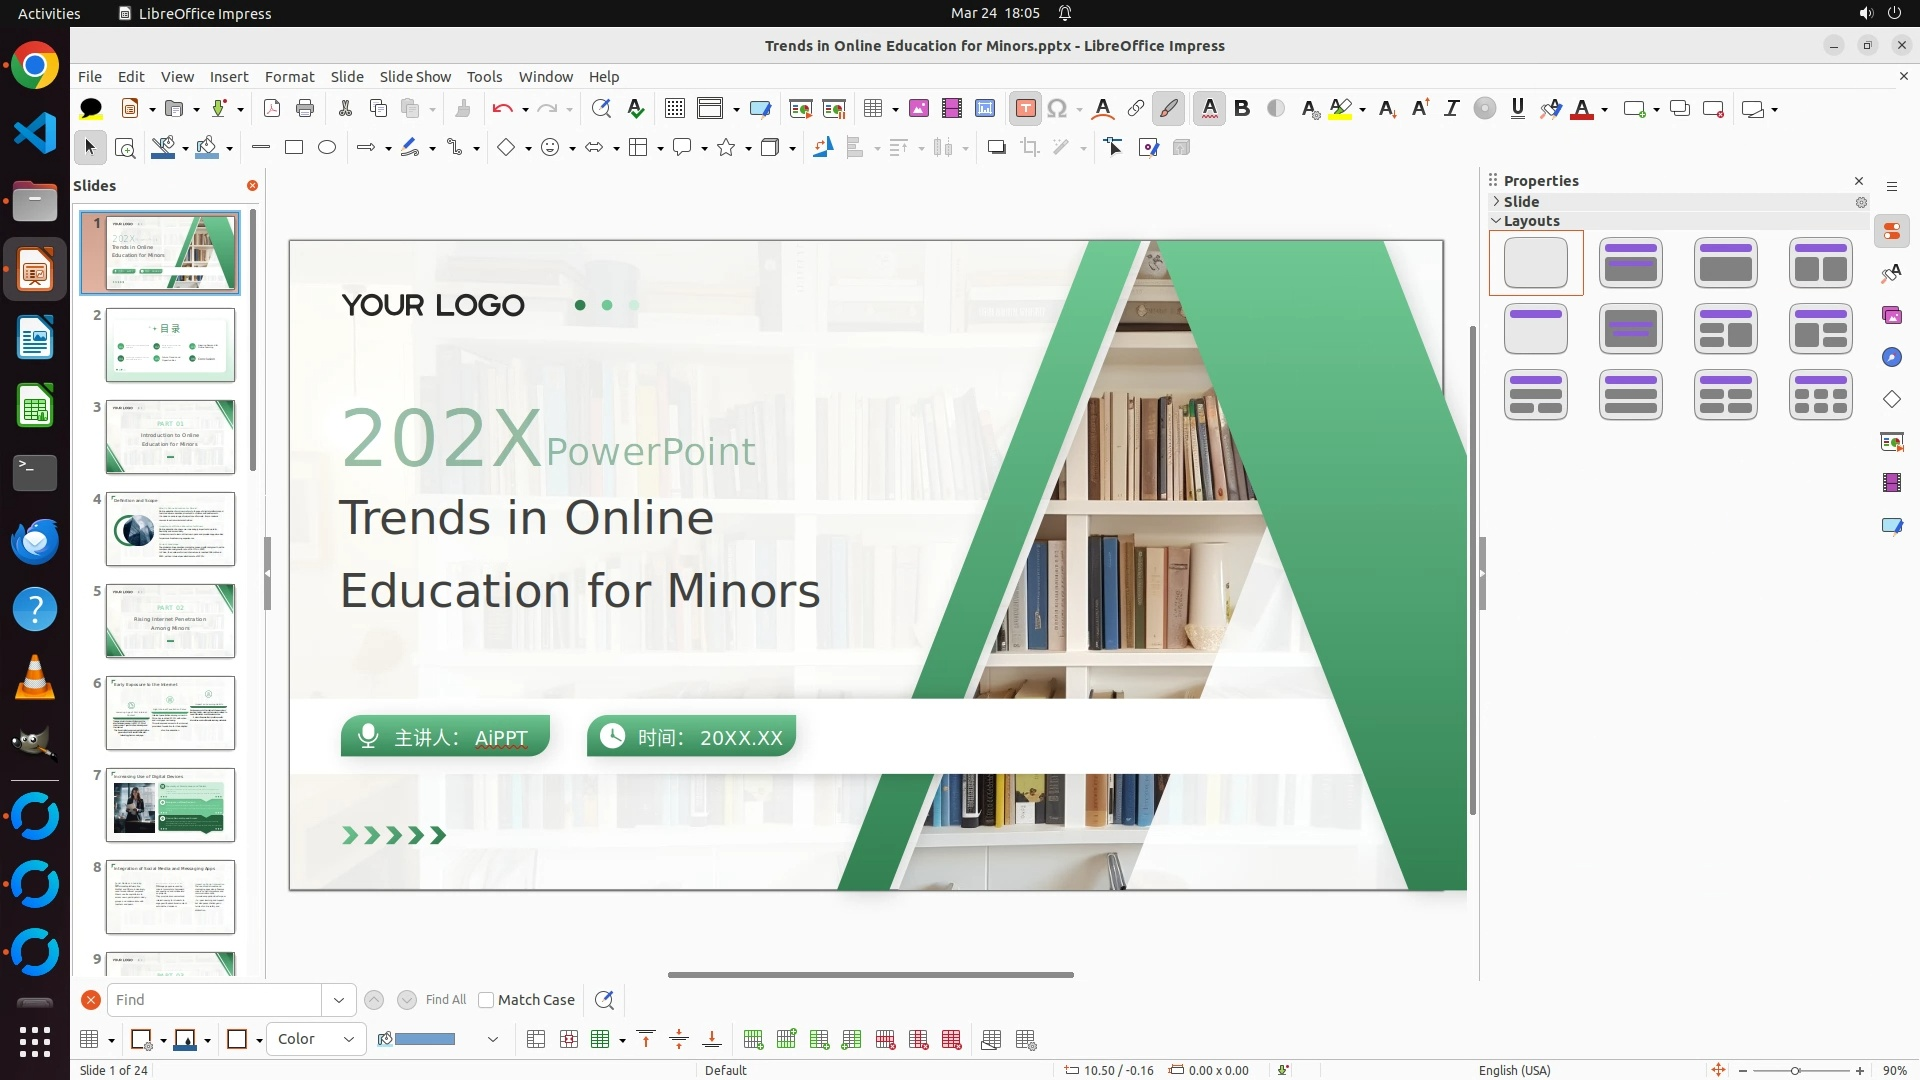1920x1080 pixels.
Task: Open the Format menu
Action: (x=289, y=77)
